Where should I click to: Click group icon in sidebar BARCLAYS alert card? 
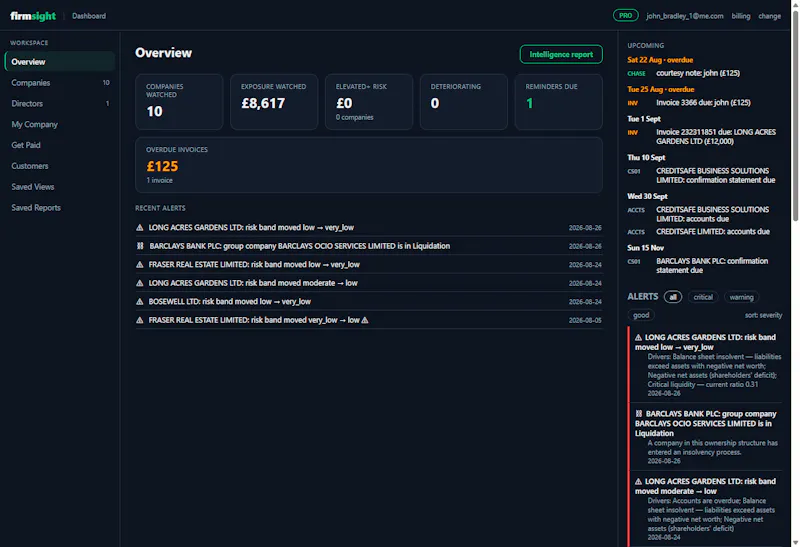(639, 414)
